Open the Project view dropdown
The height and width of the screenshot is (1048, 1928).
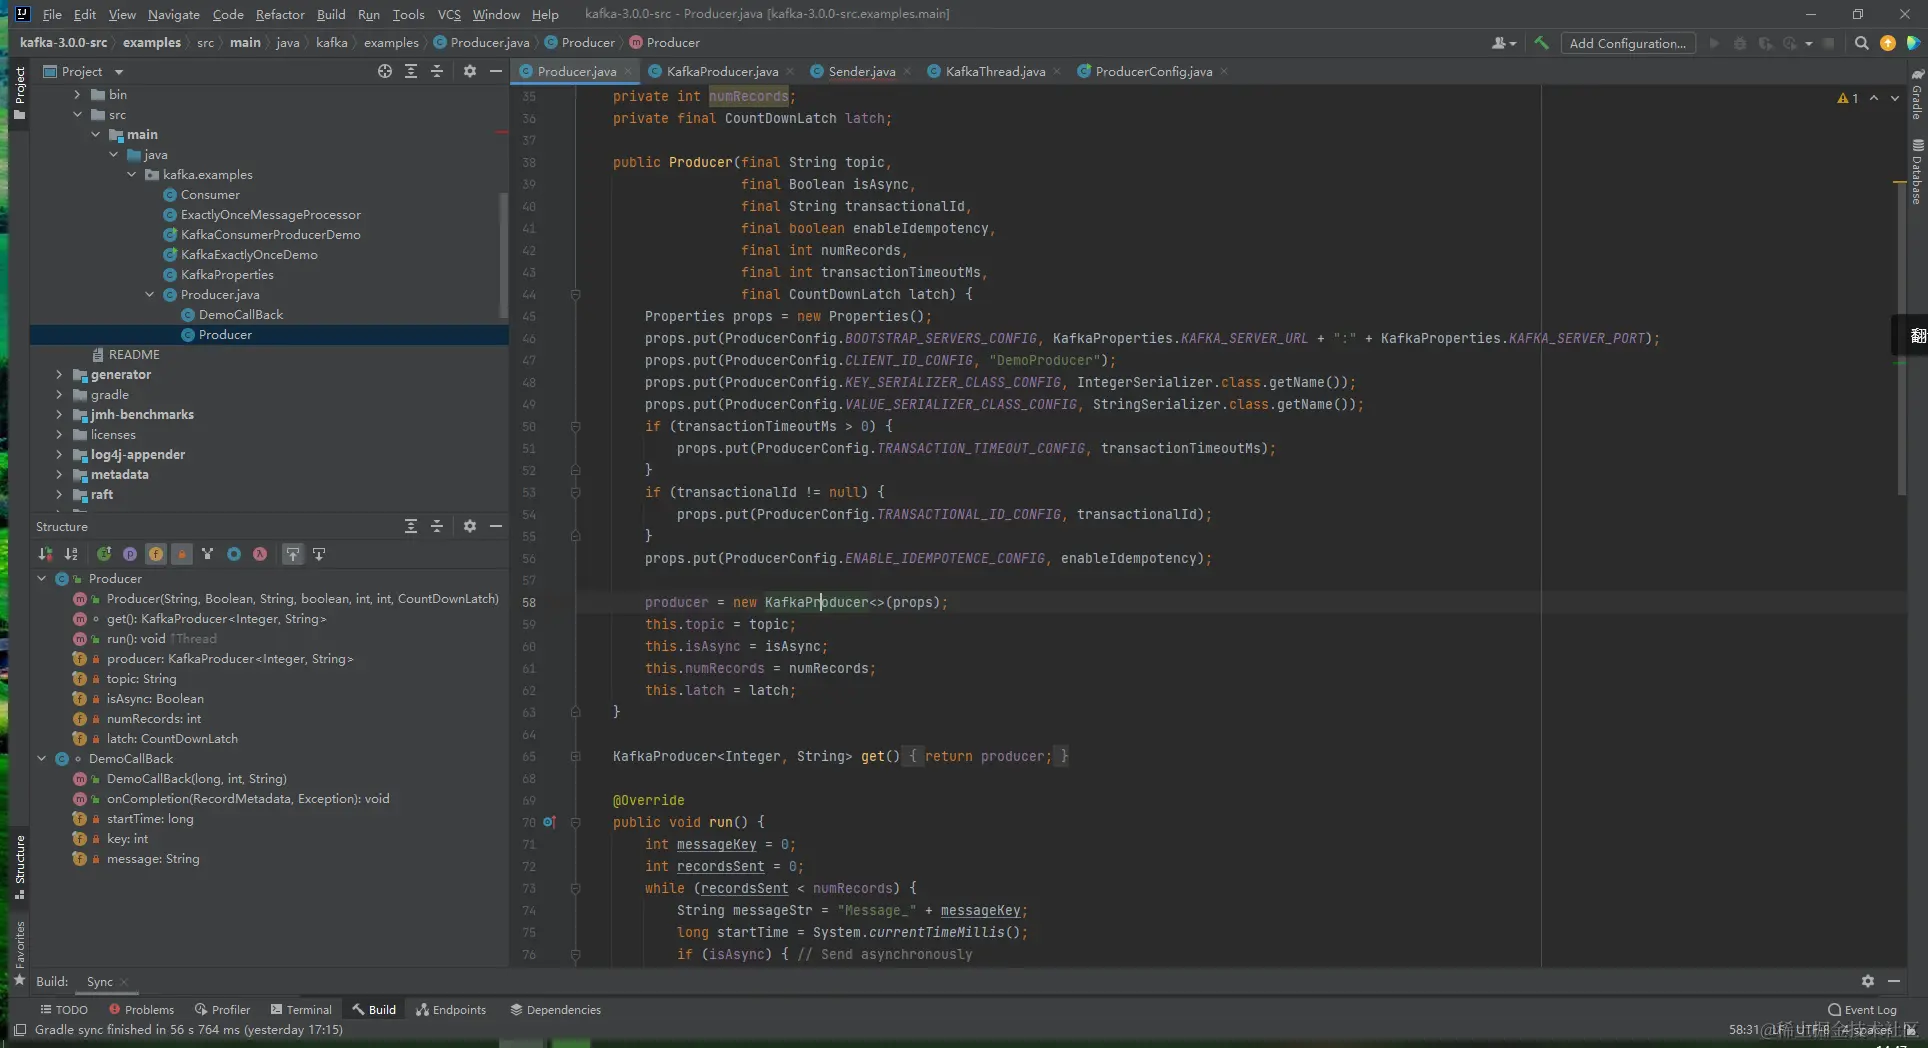118,72
